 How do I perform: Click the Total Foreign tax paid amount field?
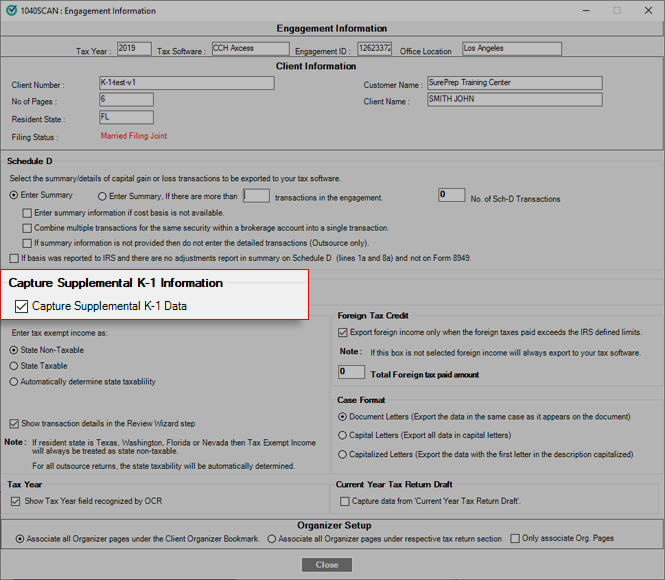(x=352, y=372)
